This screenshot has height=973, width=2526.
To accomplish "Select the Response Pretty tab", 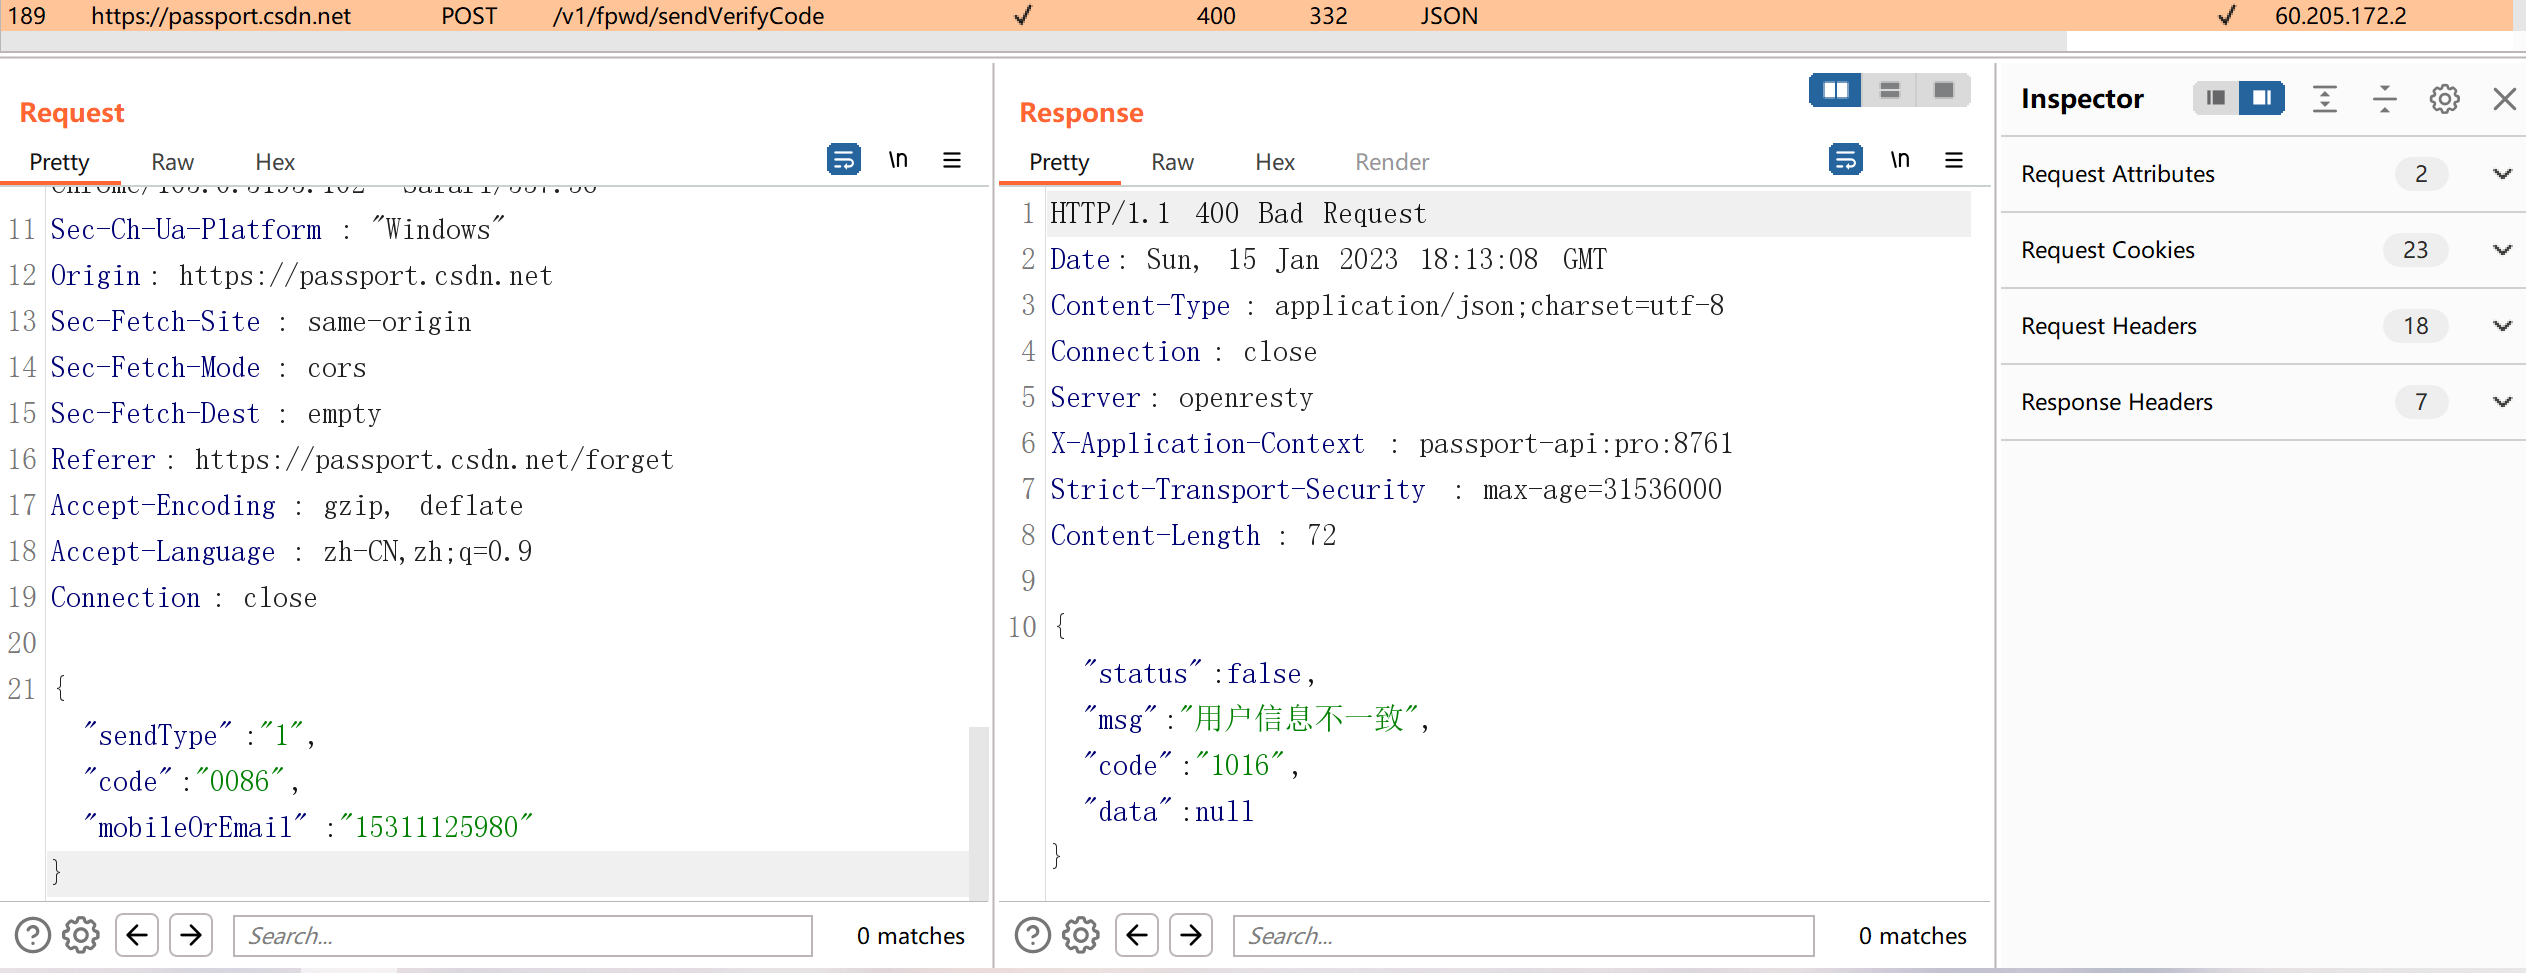I will (x=1059, y=162).
